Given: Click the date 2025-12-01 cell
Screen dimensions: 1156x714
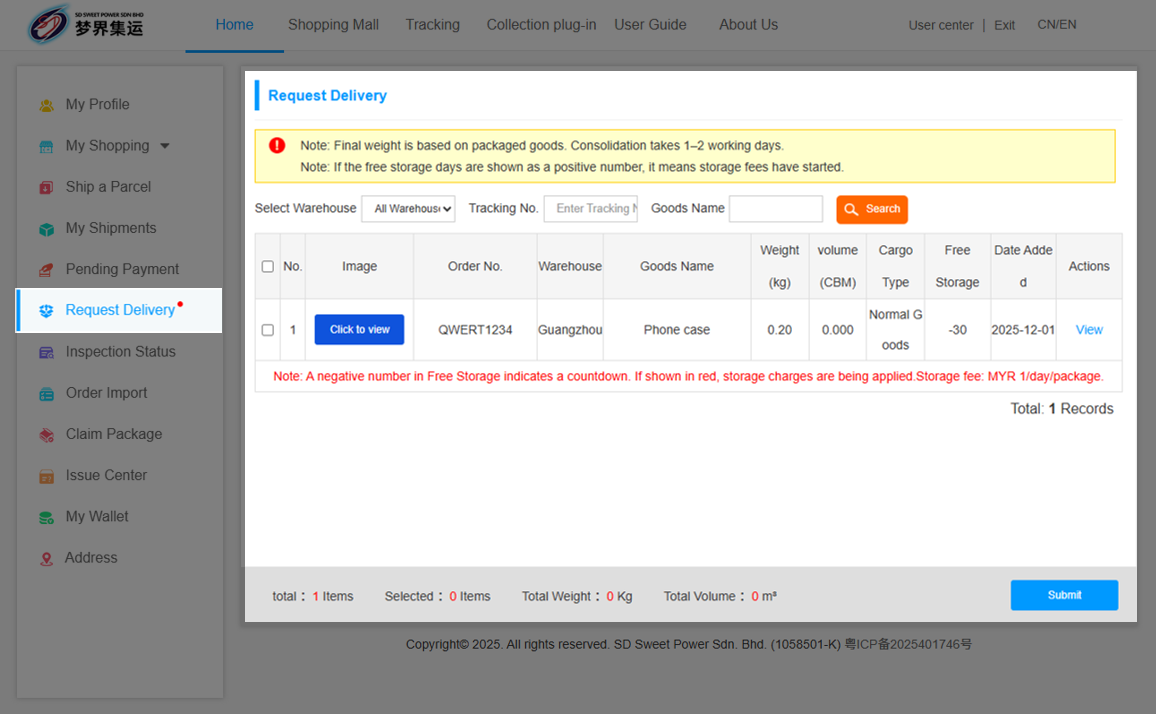Looking at the screenshot, I should [x=1023, y=330].
